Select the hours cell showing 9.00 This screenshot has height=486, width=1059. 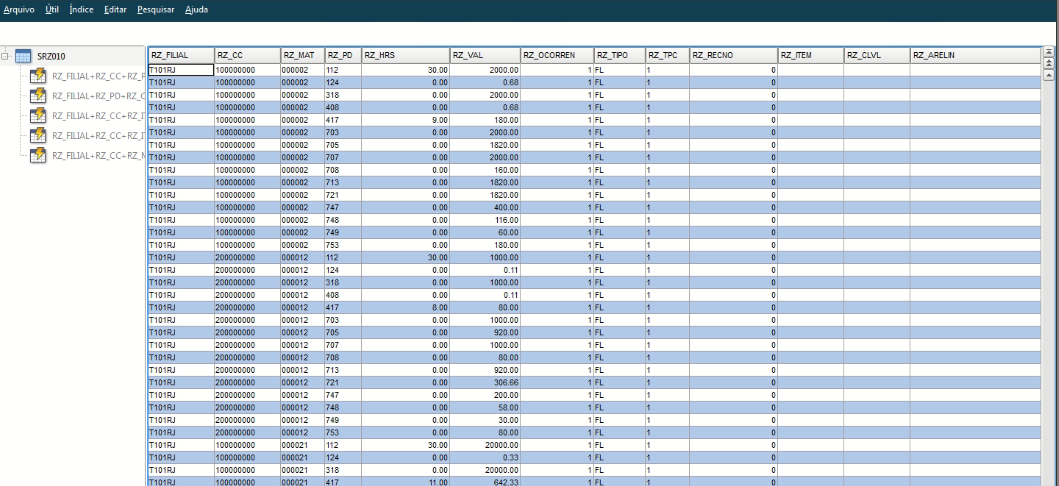tap(406, 120)
